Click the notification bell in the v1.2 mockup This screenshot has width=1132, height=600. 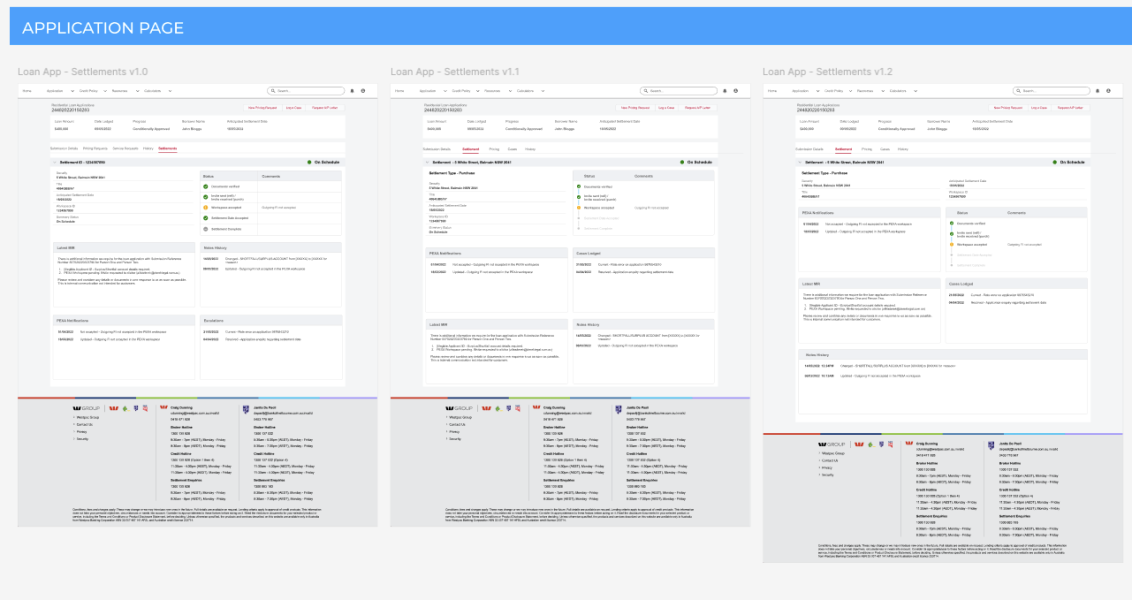point(1097,91)
